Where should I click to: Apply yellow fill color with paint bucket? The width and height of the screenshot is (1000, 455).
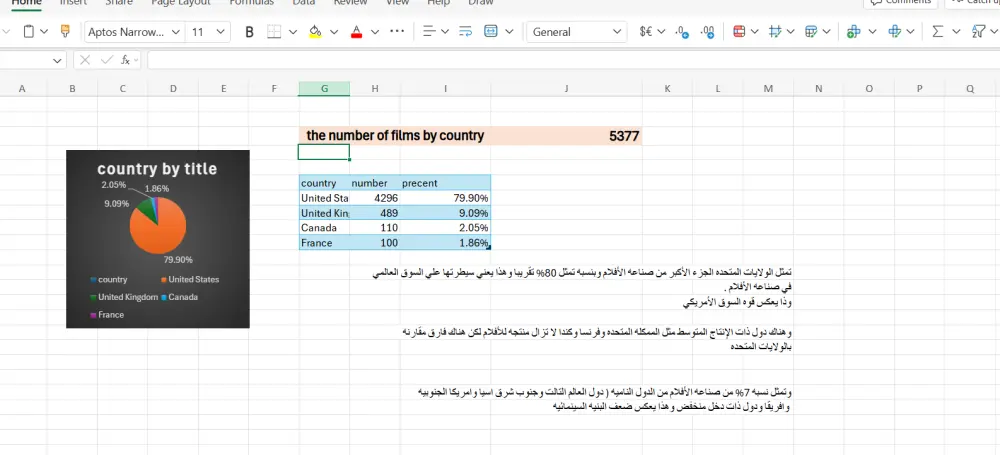pos(315,32)
